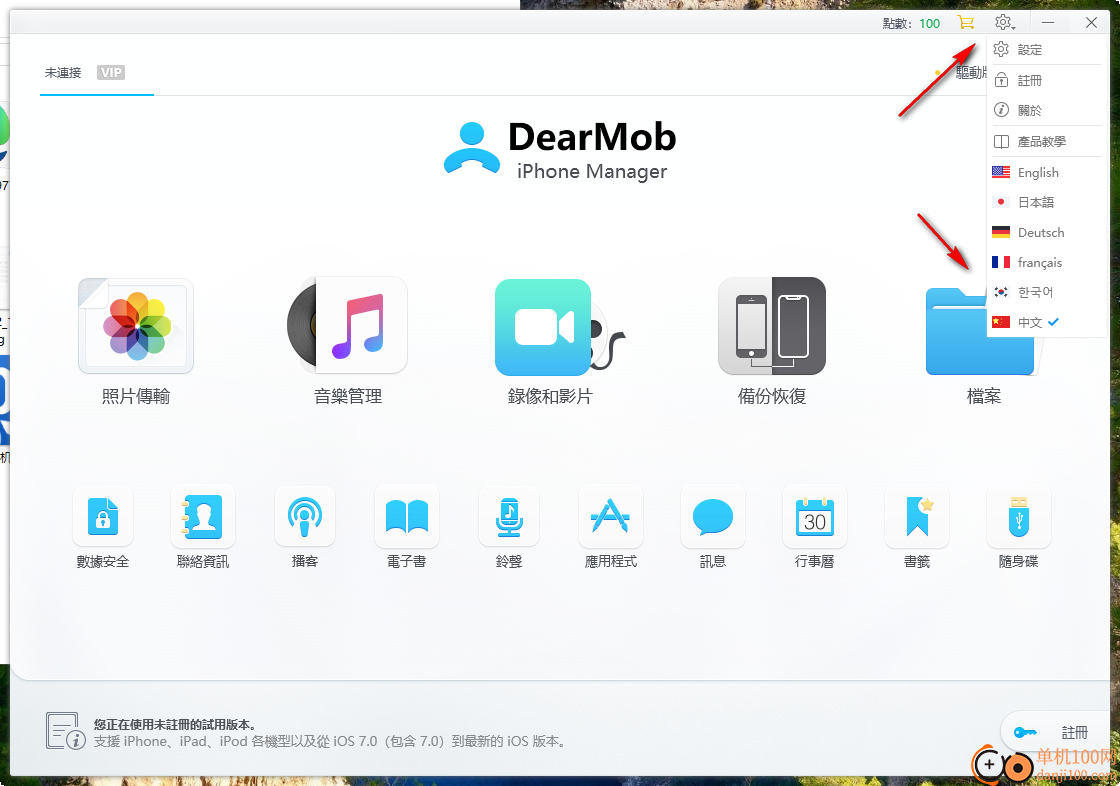
Task: Select 註冊 in the dropdown menu
Action: coord(1046,80)
